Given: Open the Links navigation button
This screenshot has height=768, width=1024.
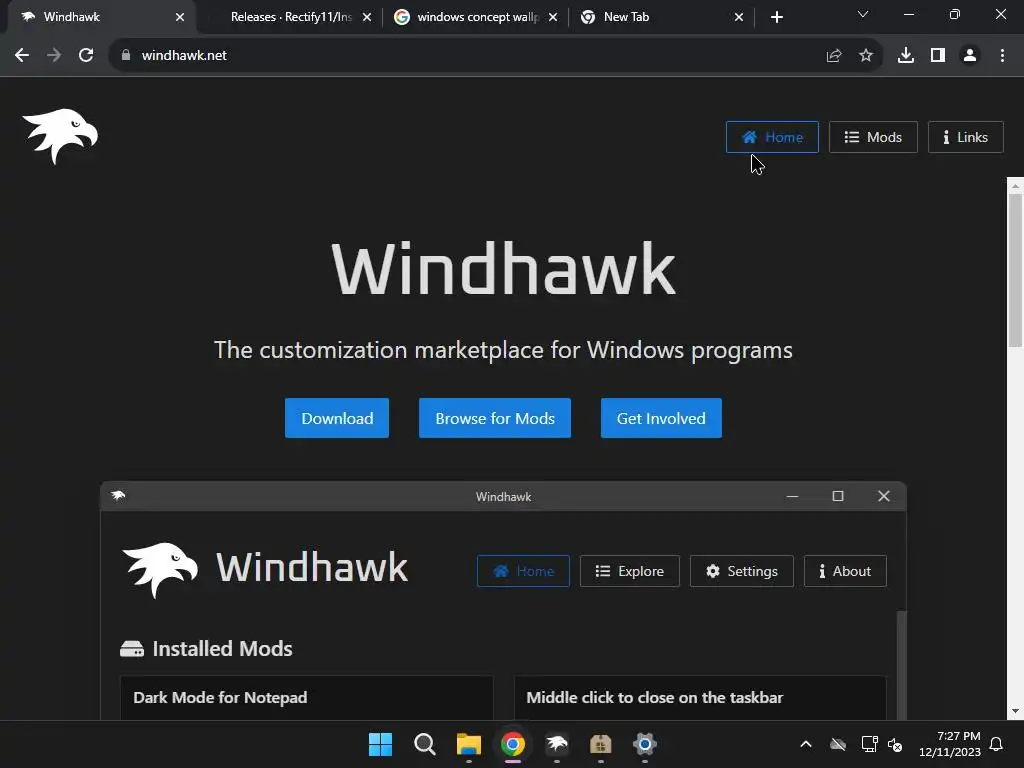Looking at the screenshot, I should (965, 137).
